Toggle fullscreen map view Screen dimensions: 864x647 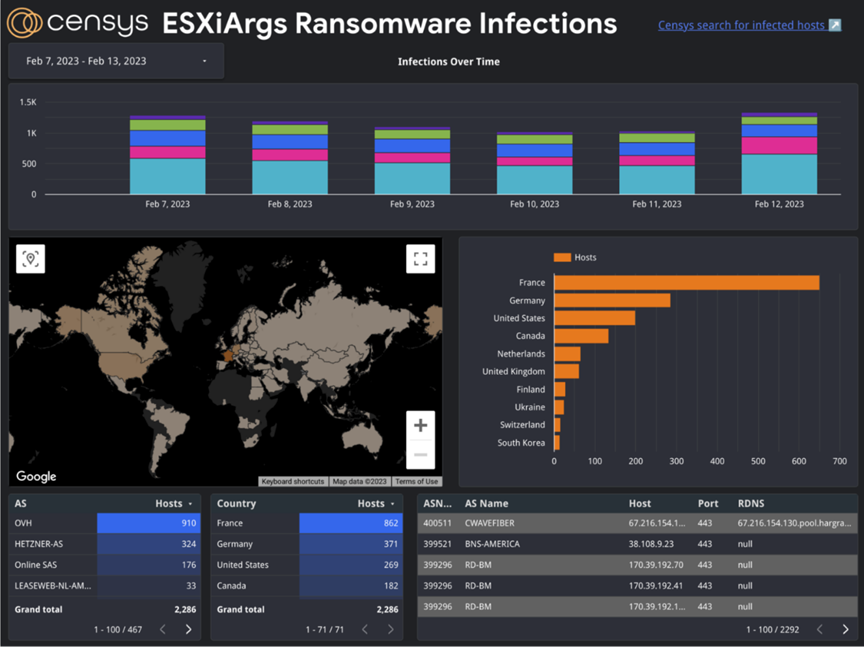click(x=420, y=258)
